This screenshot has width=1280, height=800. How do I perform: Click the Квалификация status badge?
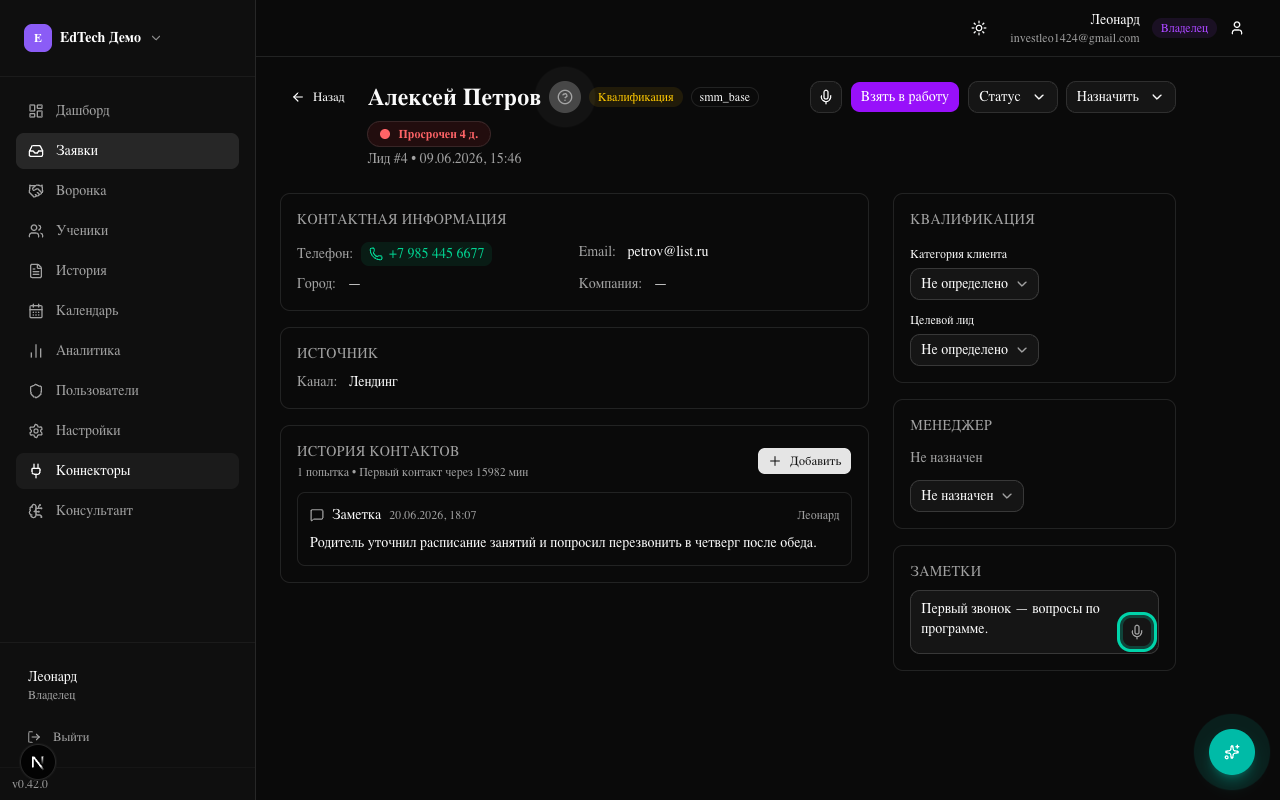[x=636, y=97]
